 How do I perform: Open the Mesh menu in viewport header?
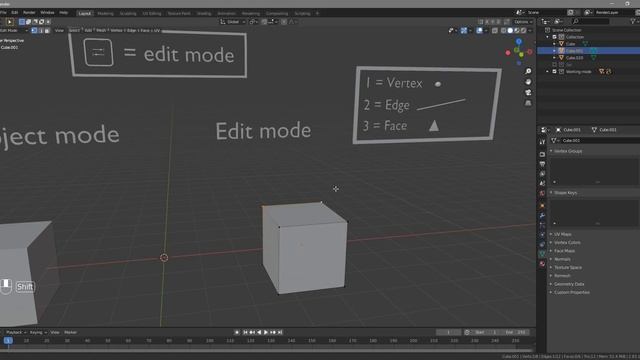[101, 31]
